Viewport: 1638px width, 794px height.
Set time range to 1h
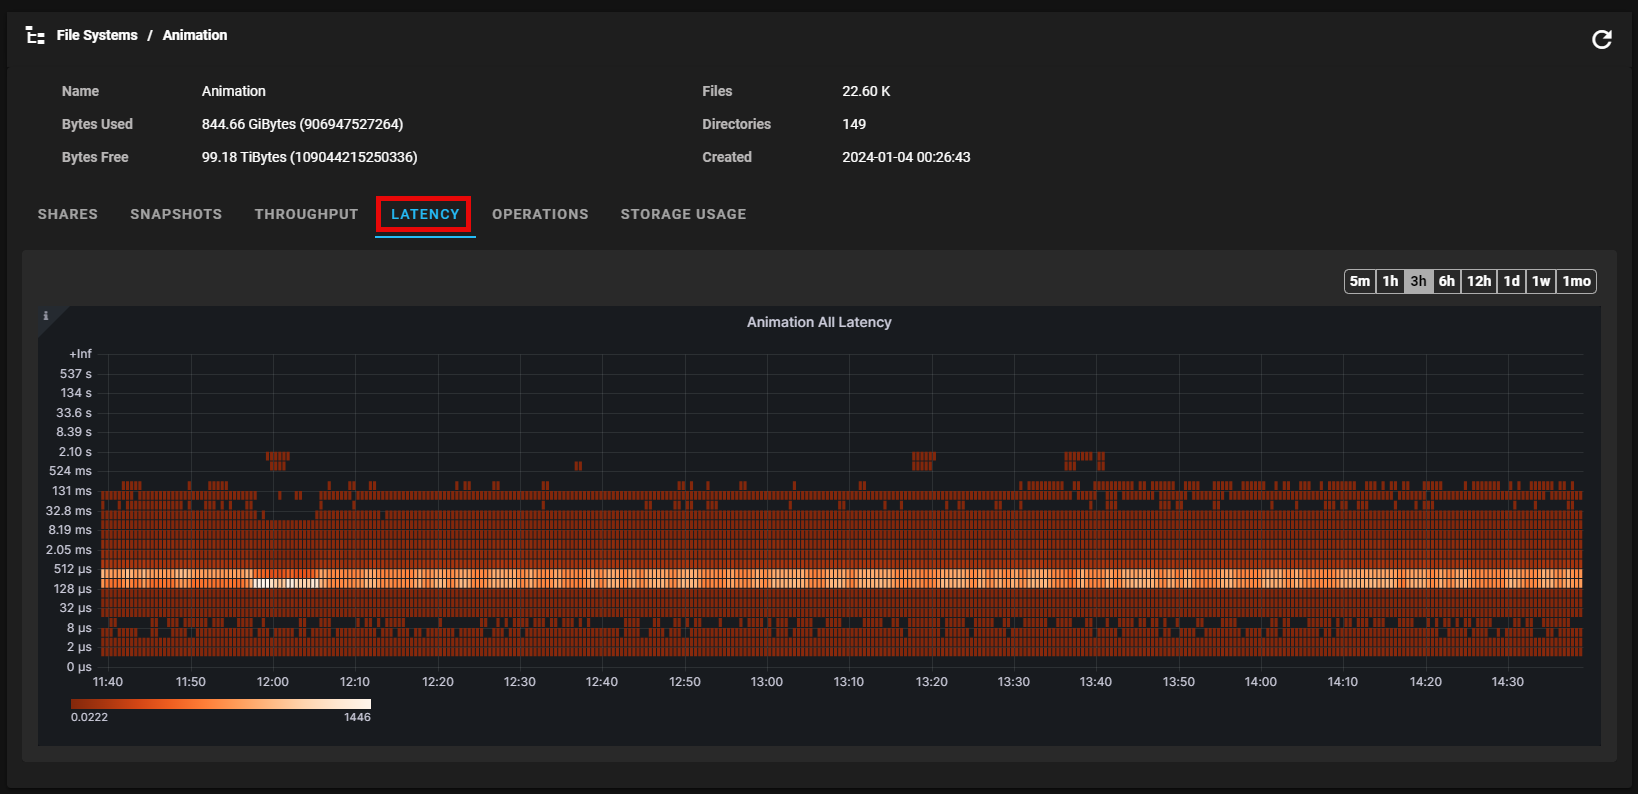1390,281
